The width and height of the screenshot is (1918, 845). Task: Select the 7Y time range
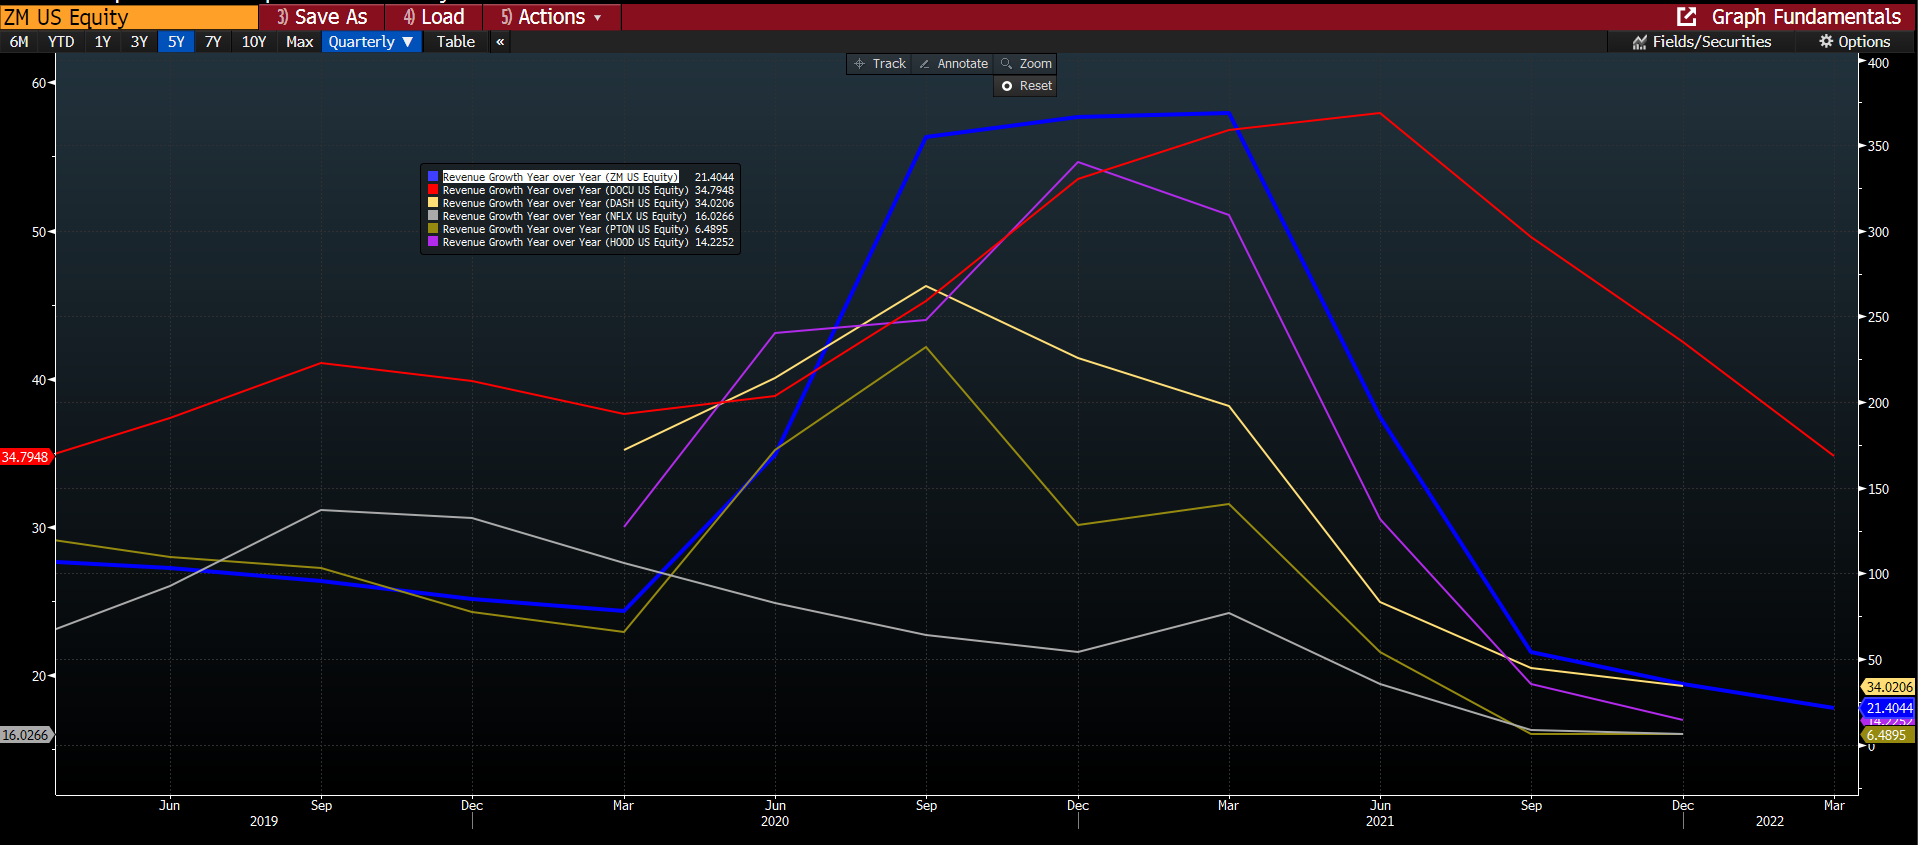213,42
